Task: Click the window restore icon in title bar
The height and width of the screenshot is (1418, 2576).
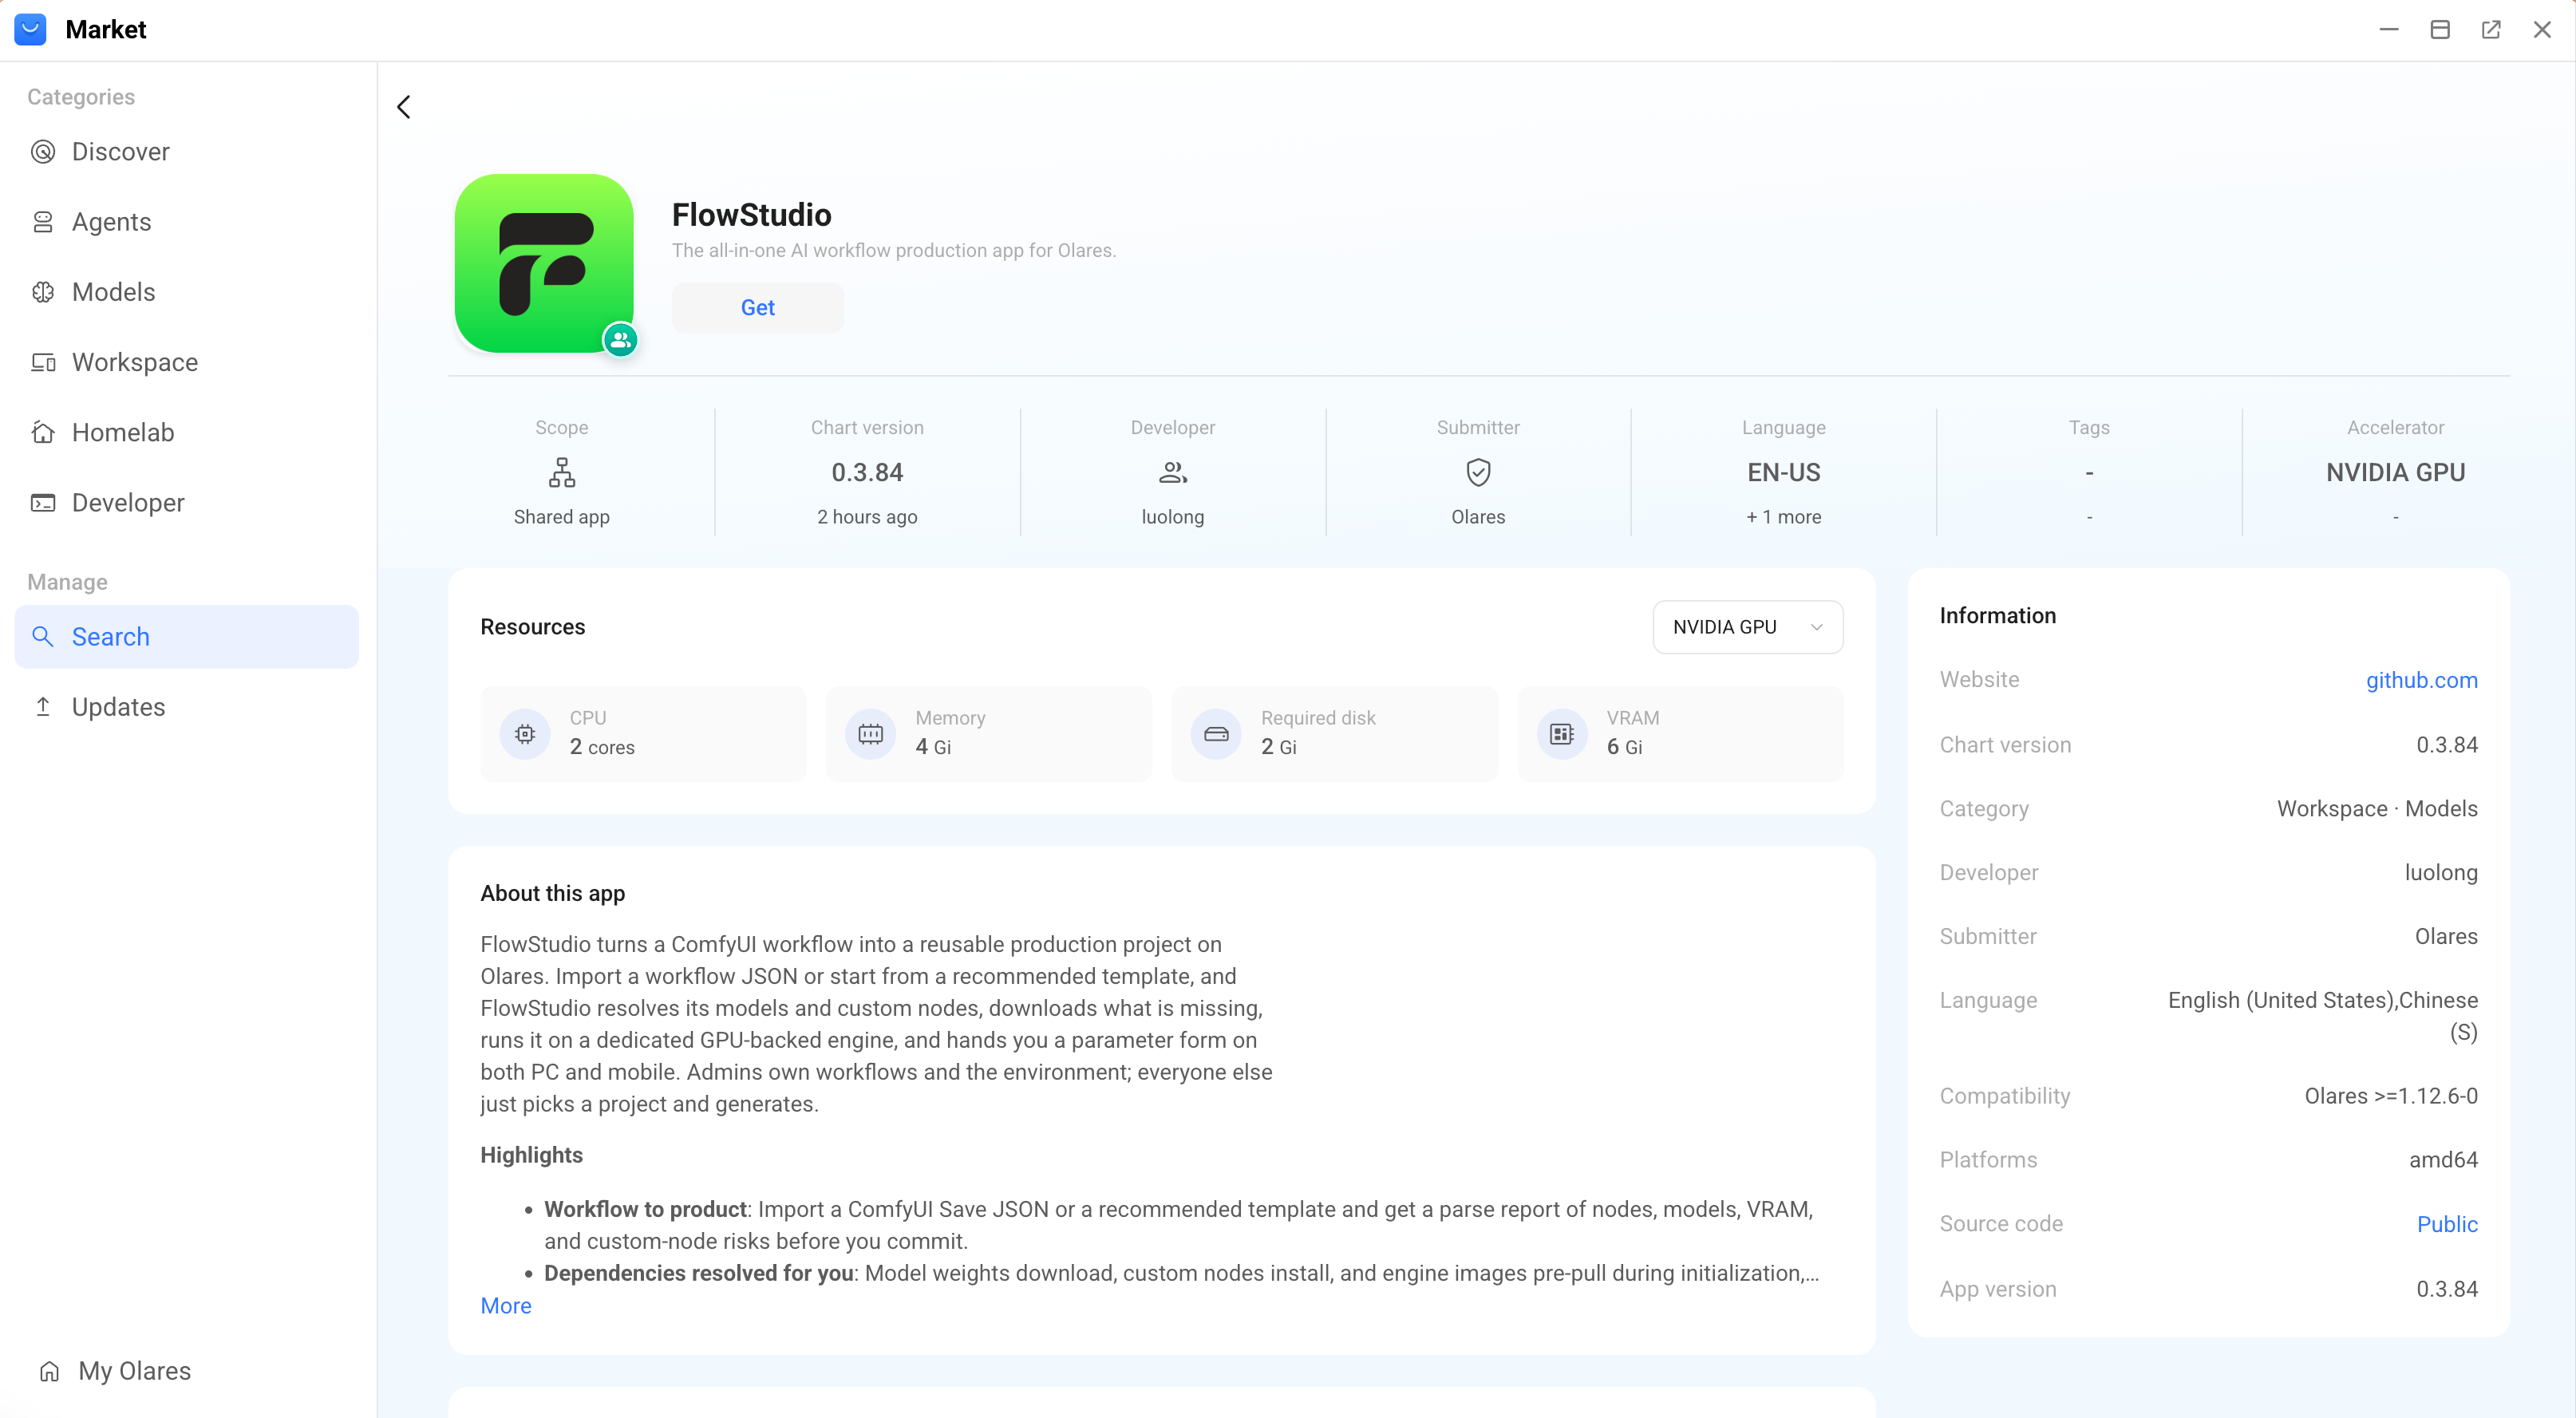Action: point(2440,30)
